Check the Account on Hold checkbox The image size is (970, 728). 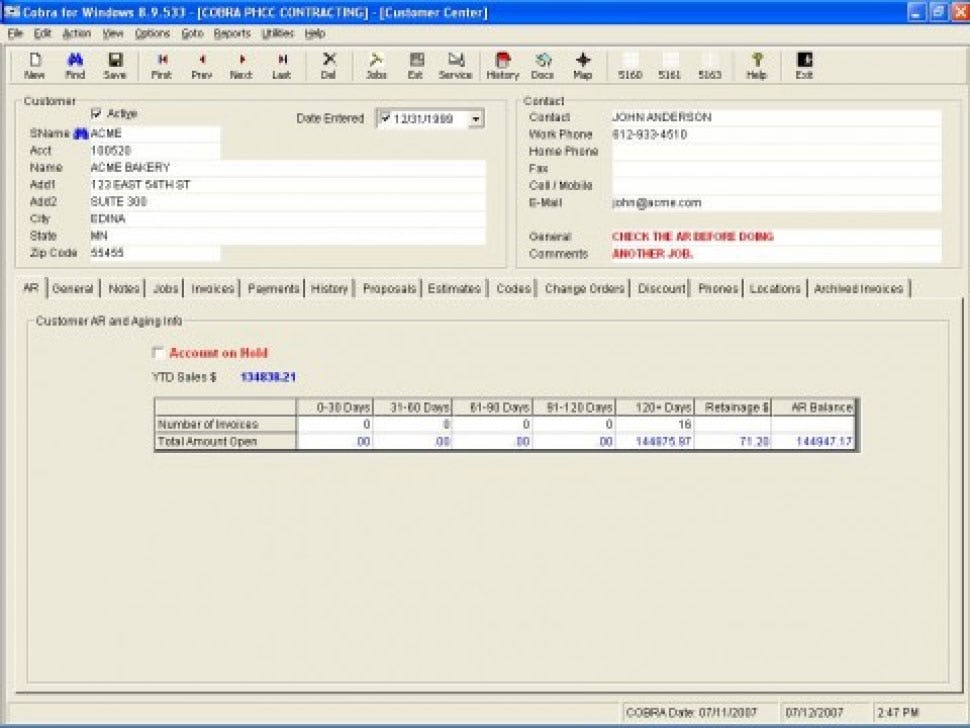point(158,353)
